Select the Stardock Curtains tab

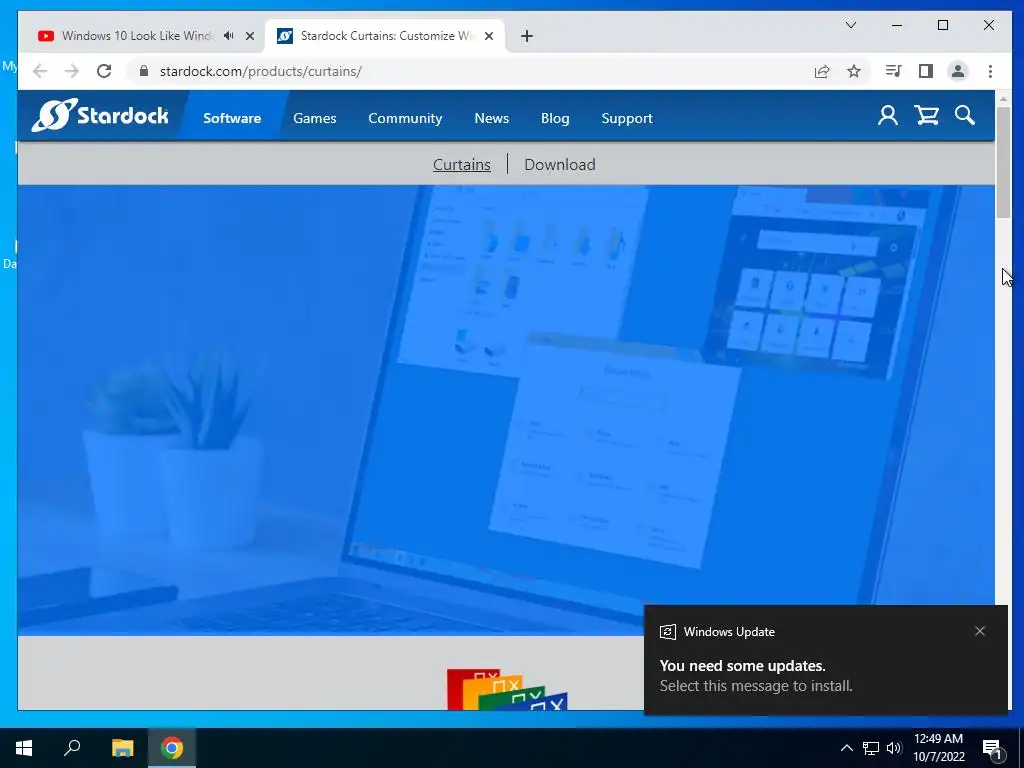[385, 36]
